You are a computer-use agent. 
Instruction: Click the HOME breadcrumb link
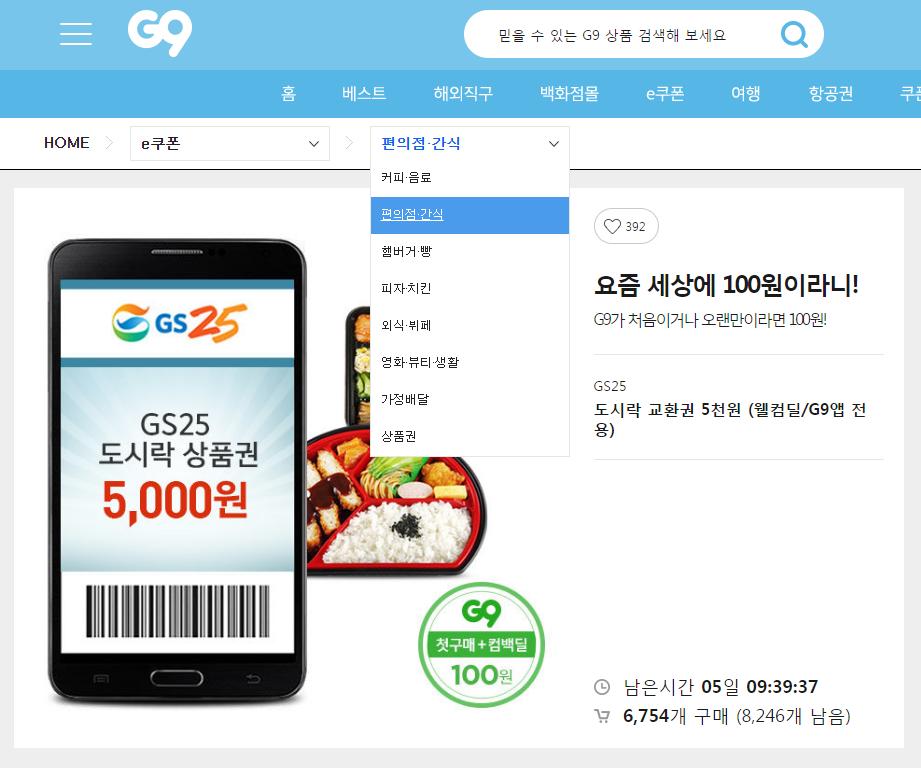tap(66, 143)
